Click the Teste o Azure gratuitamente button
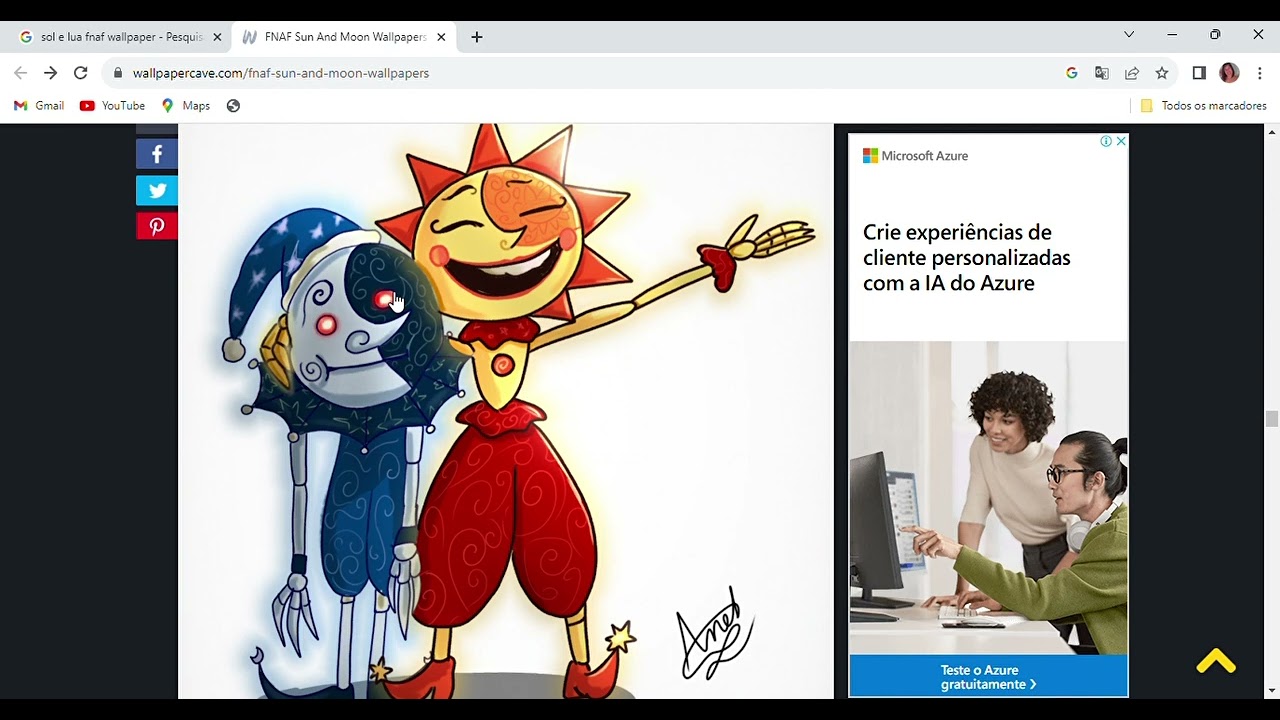 click(x=988, y=677)
